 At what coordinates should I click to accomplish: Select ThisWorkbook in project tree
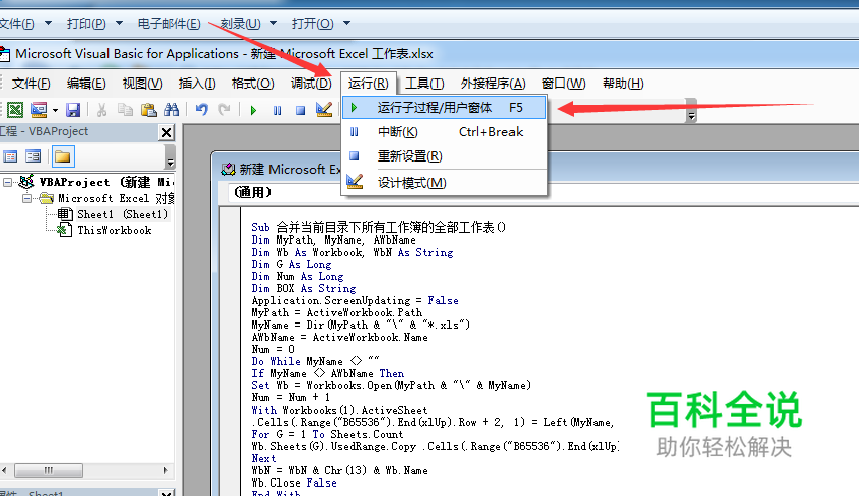[x=114, y=230]
